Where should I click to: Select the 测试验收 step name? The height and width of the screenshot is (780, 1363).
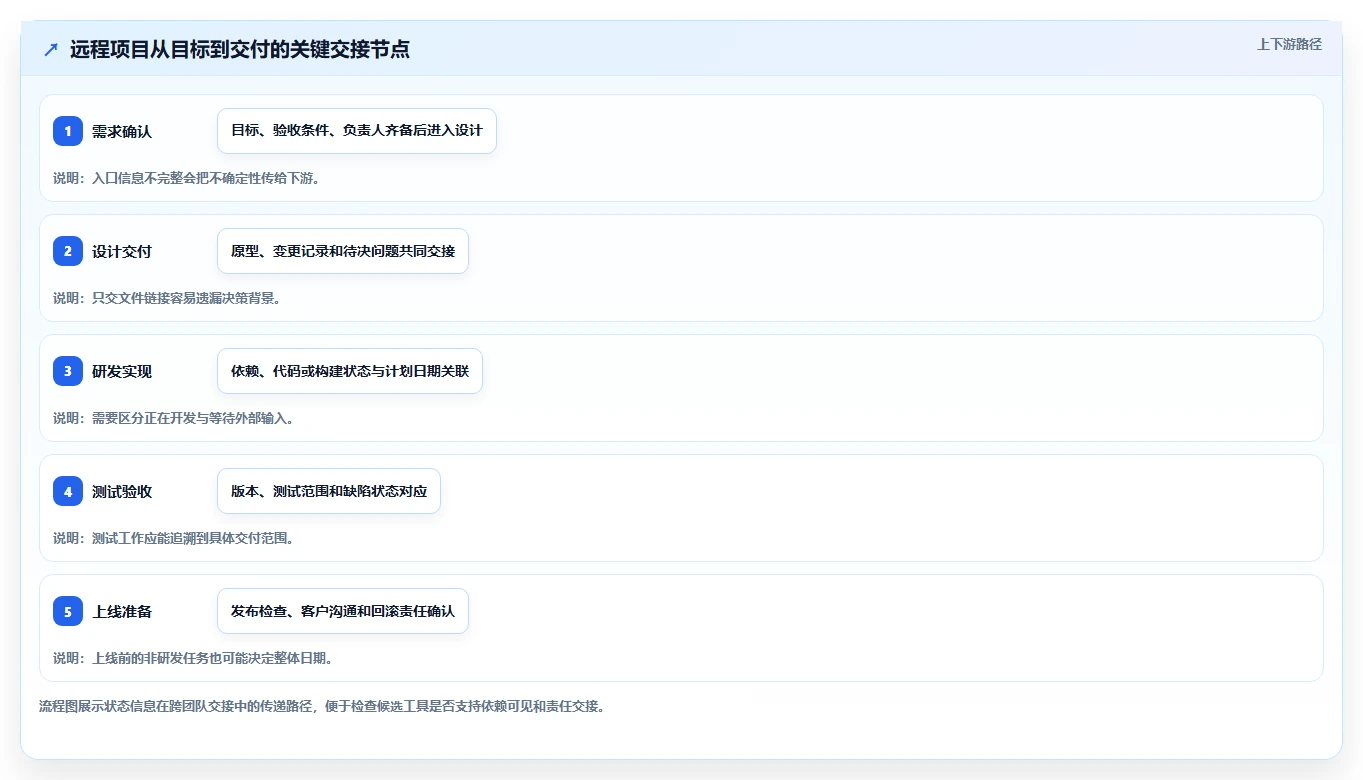click(122, 491)
